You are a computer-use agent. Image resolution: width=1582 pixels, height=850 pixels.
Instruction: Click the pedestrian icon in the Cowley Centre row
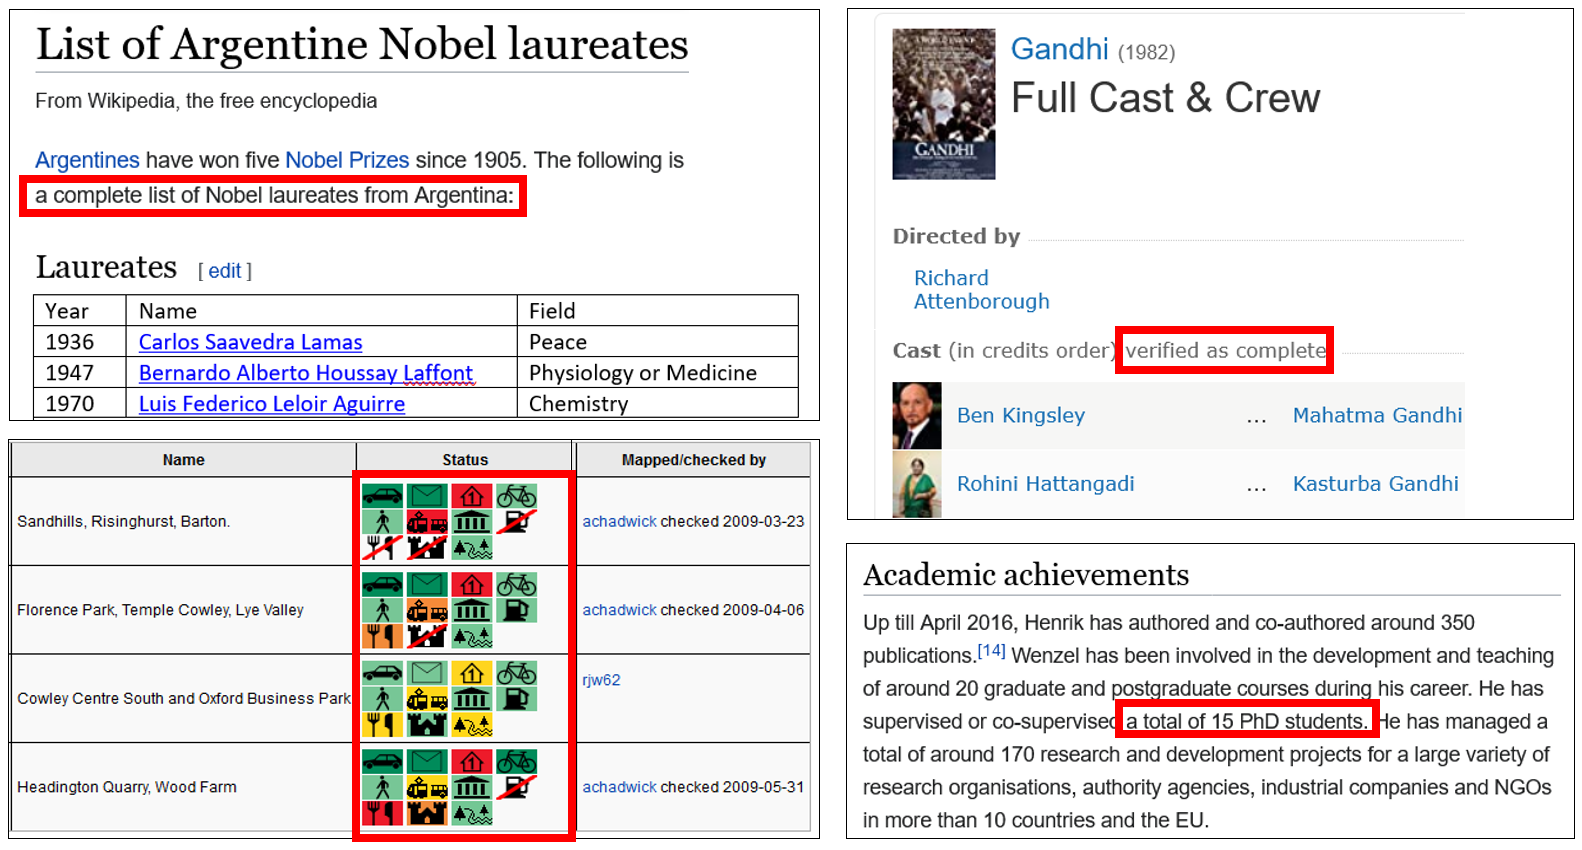click(x=383, y=699)
